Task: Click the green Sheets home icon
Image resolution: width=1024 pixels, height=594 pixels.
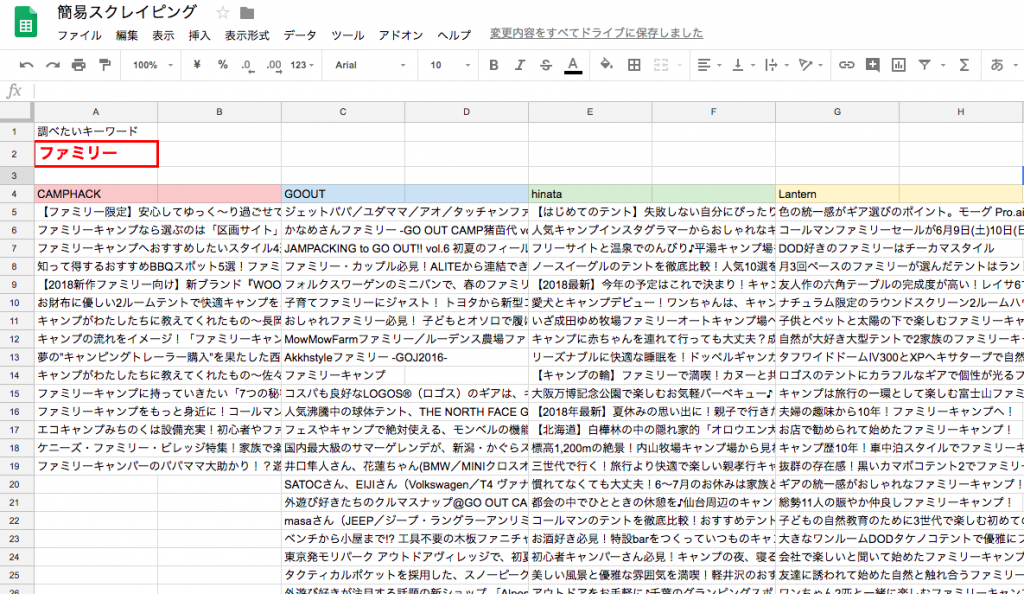Action: coord(25,22)
